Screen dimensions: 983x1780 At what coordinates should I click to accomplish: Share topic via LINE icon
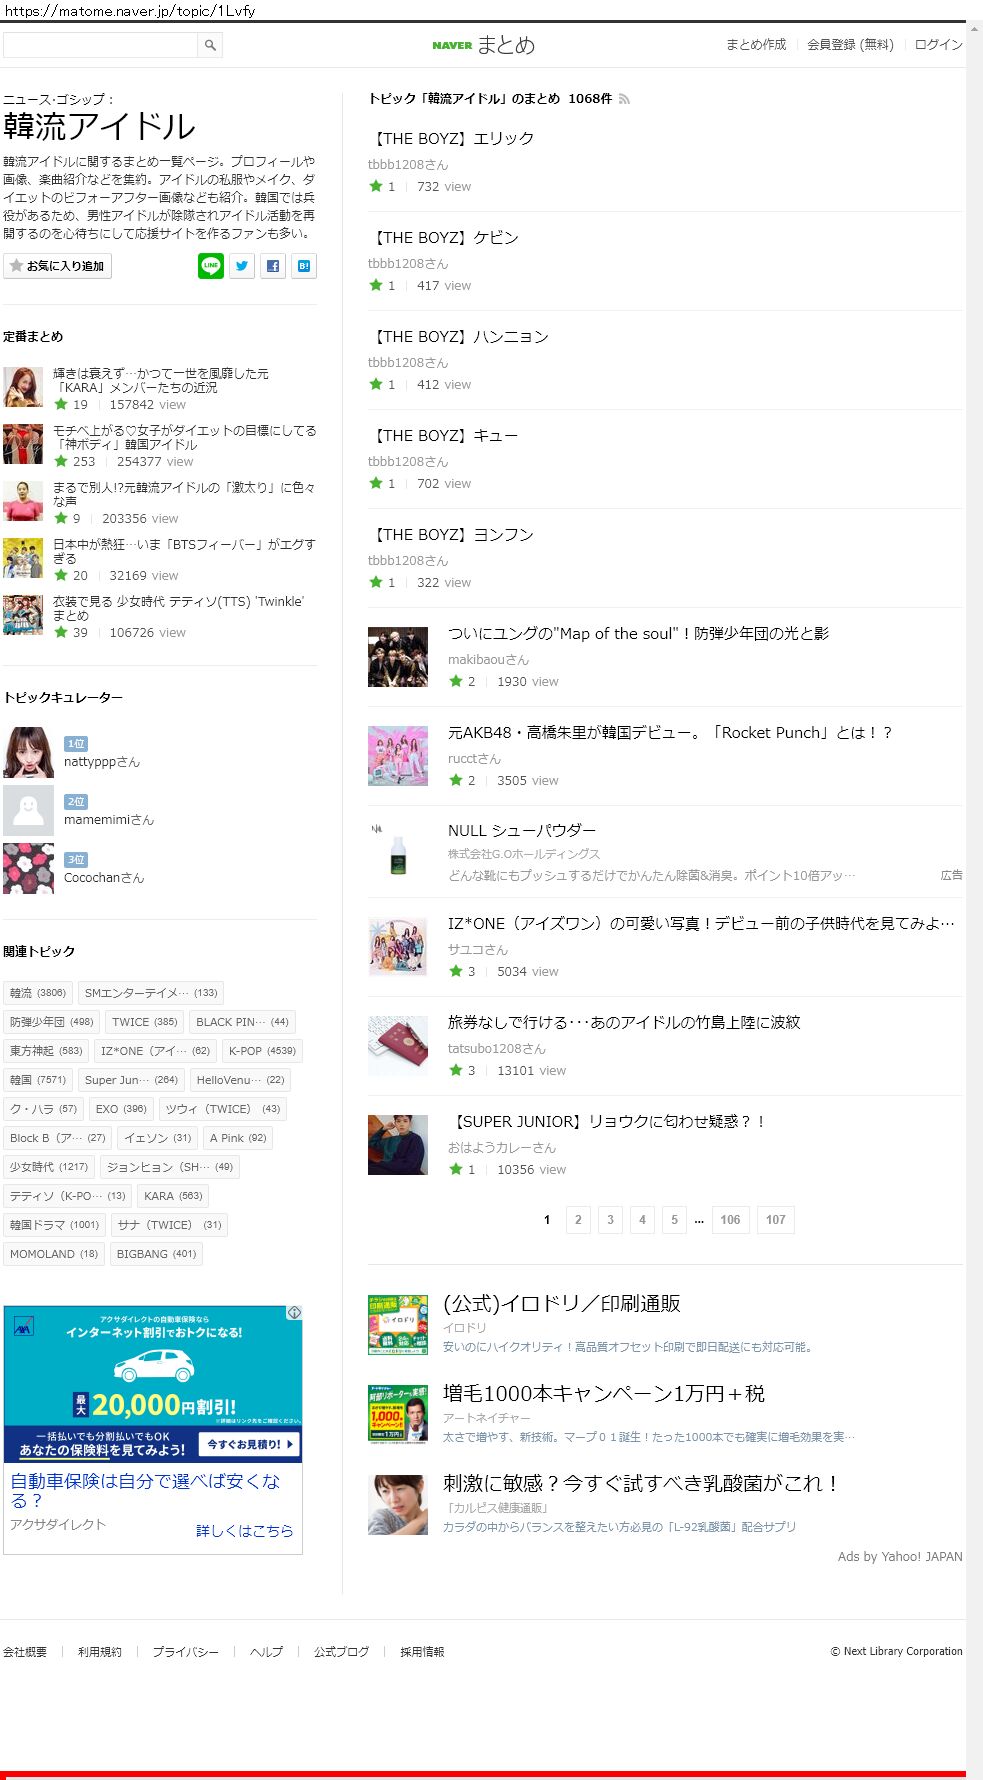[x=211, y=266]
